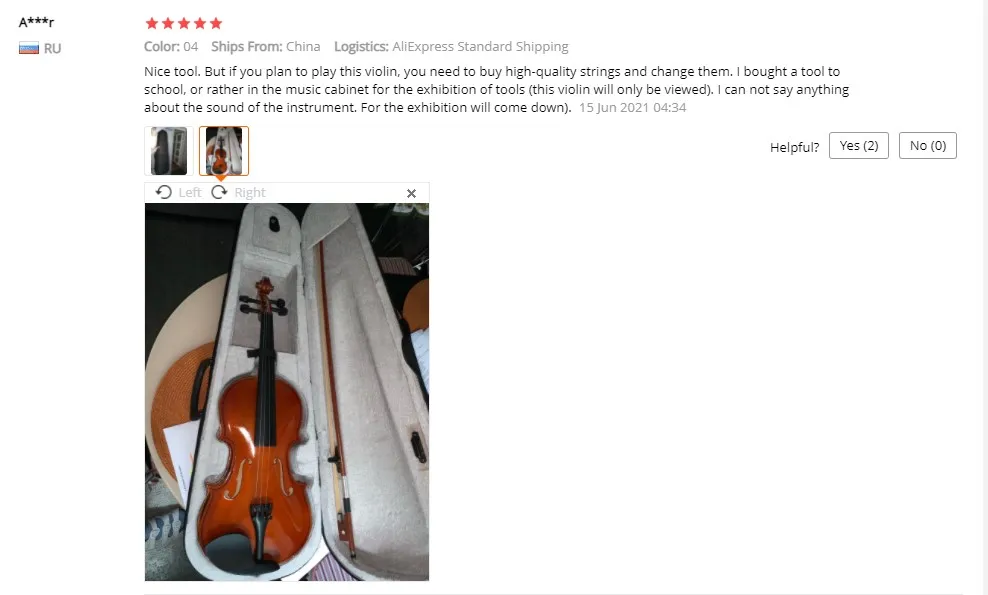The height and width of the screenshot is (595, 988).
Task: Click the 'Left' rotate label
Action: click(x=190, y=193)
